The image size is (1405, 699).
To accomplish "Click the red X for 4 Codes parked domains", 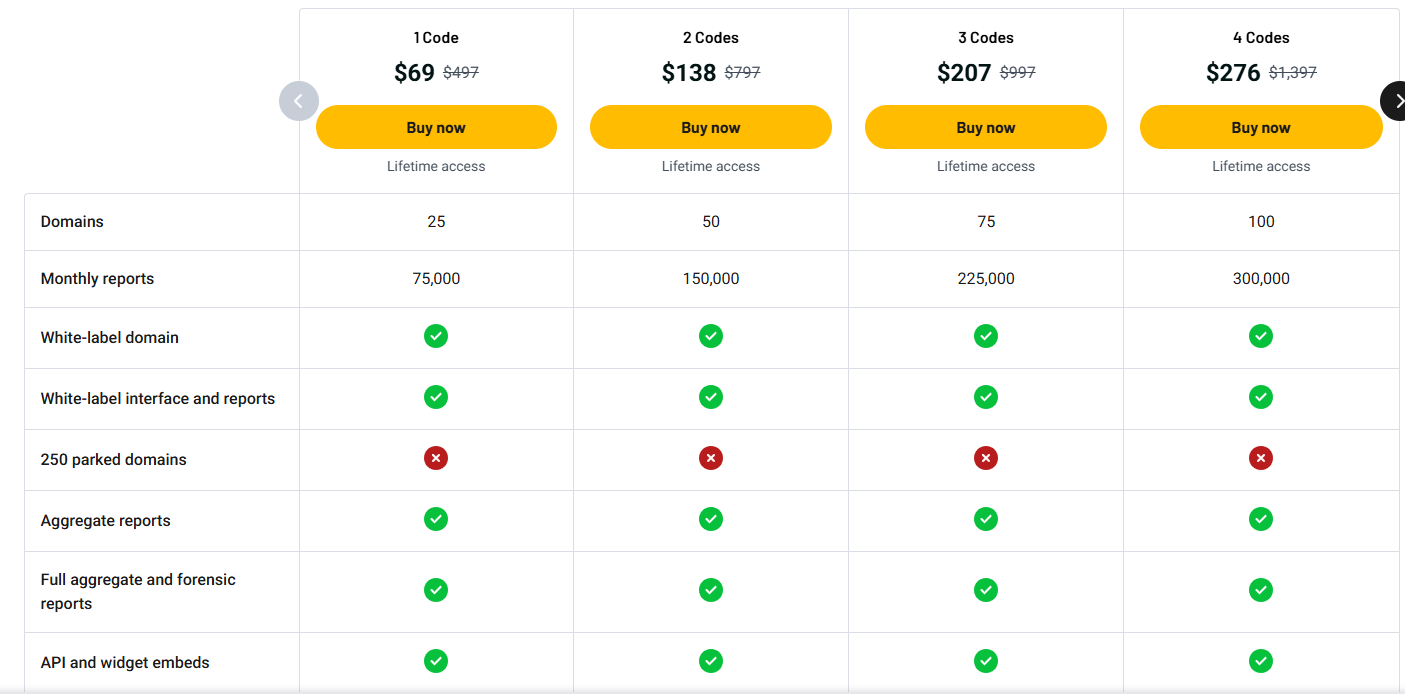I will tap(1261, 458).
